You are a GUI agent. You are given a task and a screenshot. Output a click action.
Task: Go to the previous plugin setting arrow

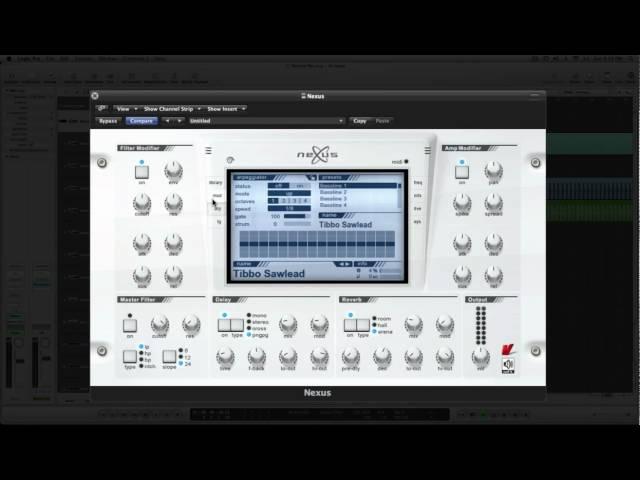coord(167,121)
